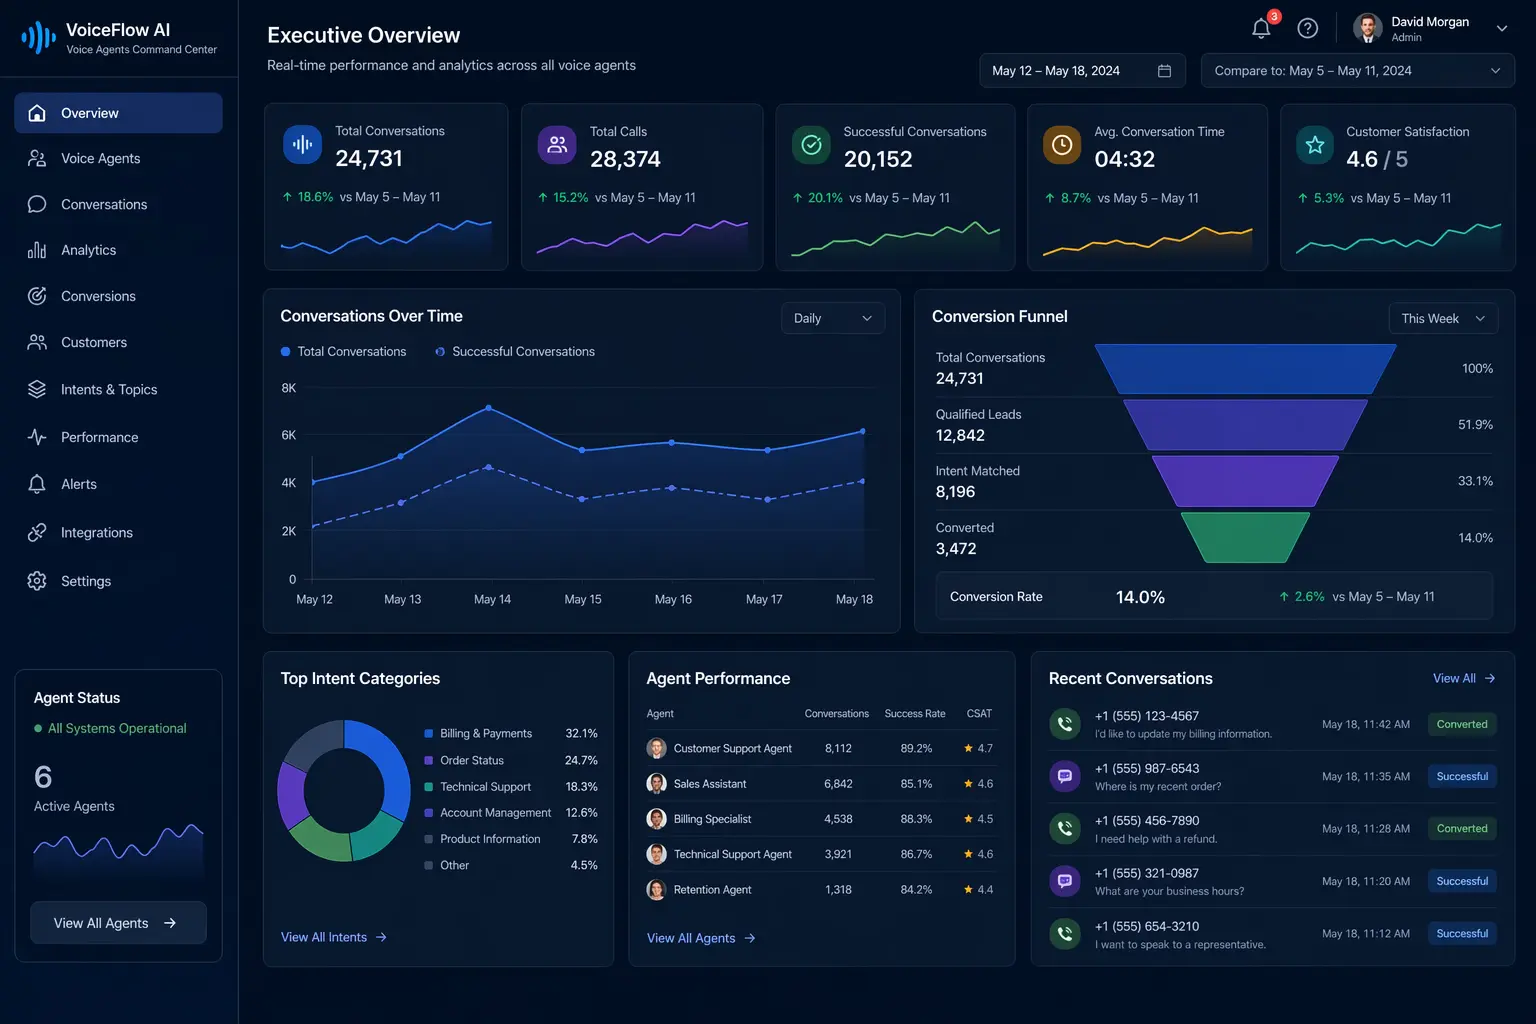Click the 89.2% success rate value
The image size is (1536, 1024).
[916, 749]
